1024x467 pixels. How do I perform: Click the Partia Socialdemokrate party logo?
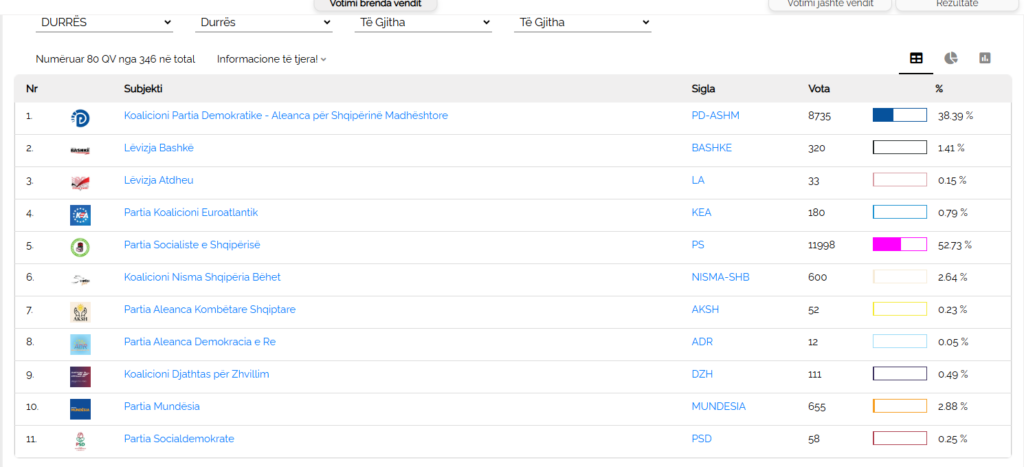click(x=80, y=440)
